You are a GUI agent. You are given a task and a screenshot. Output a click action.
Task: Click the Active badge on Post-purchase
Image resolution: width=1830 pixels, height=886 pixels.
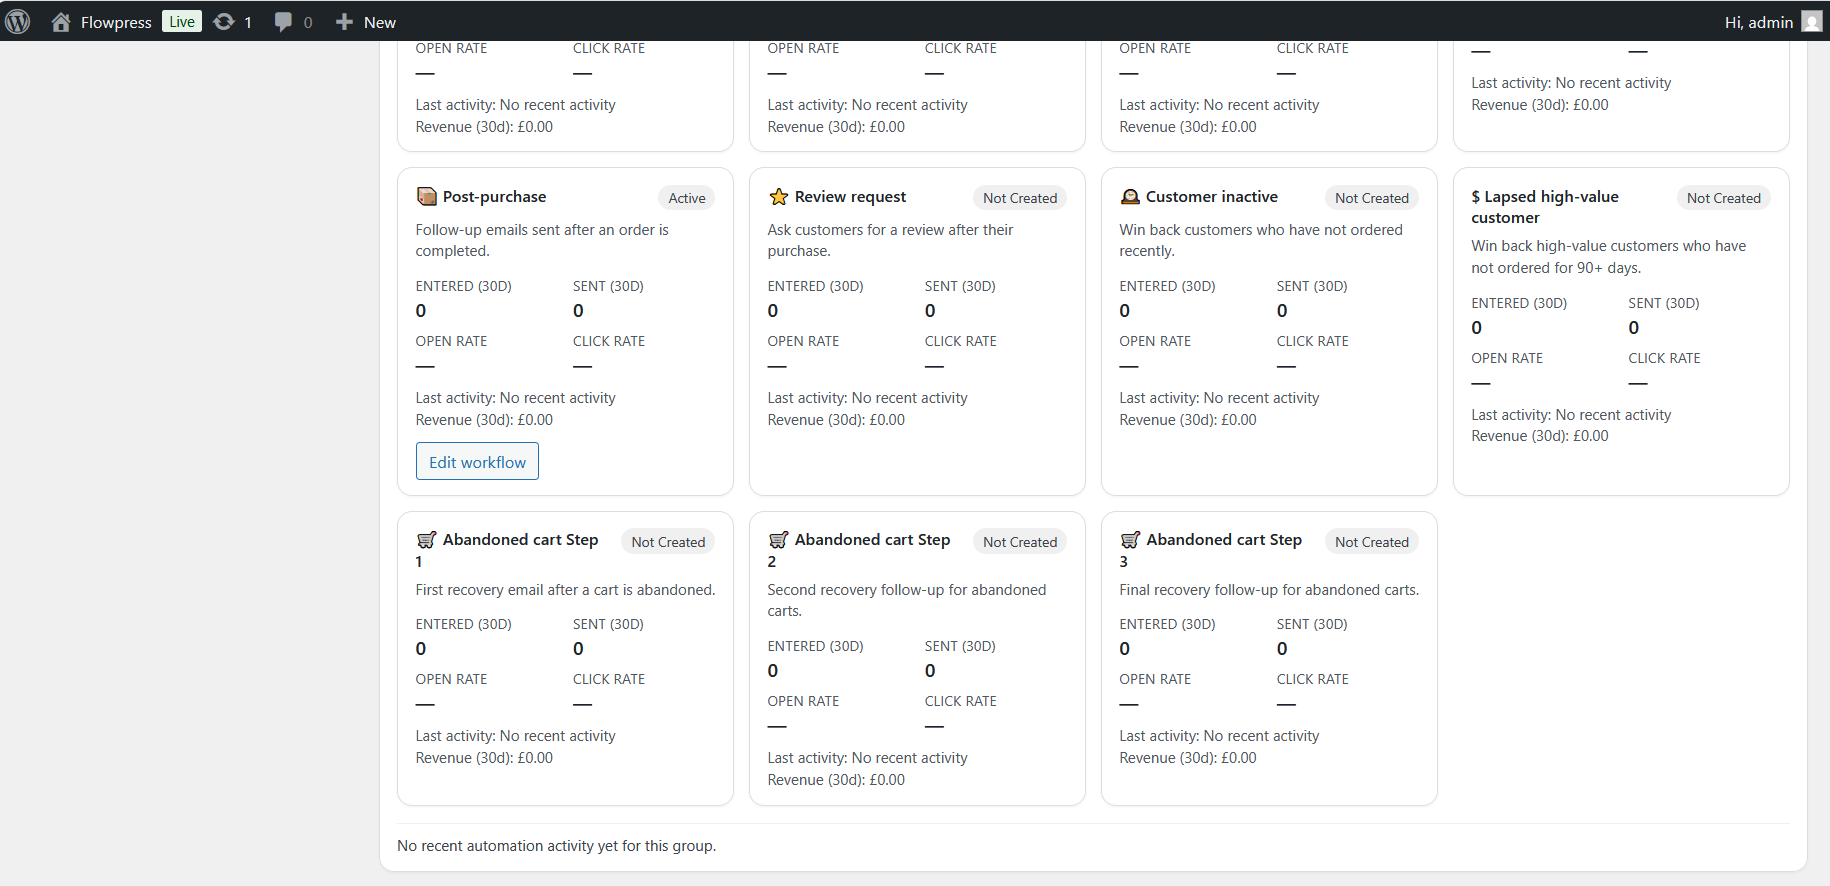(687, 198)
